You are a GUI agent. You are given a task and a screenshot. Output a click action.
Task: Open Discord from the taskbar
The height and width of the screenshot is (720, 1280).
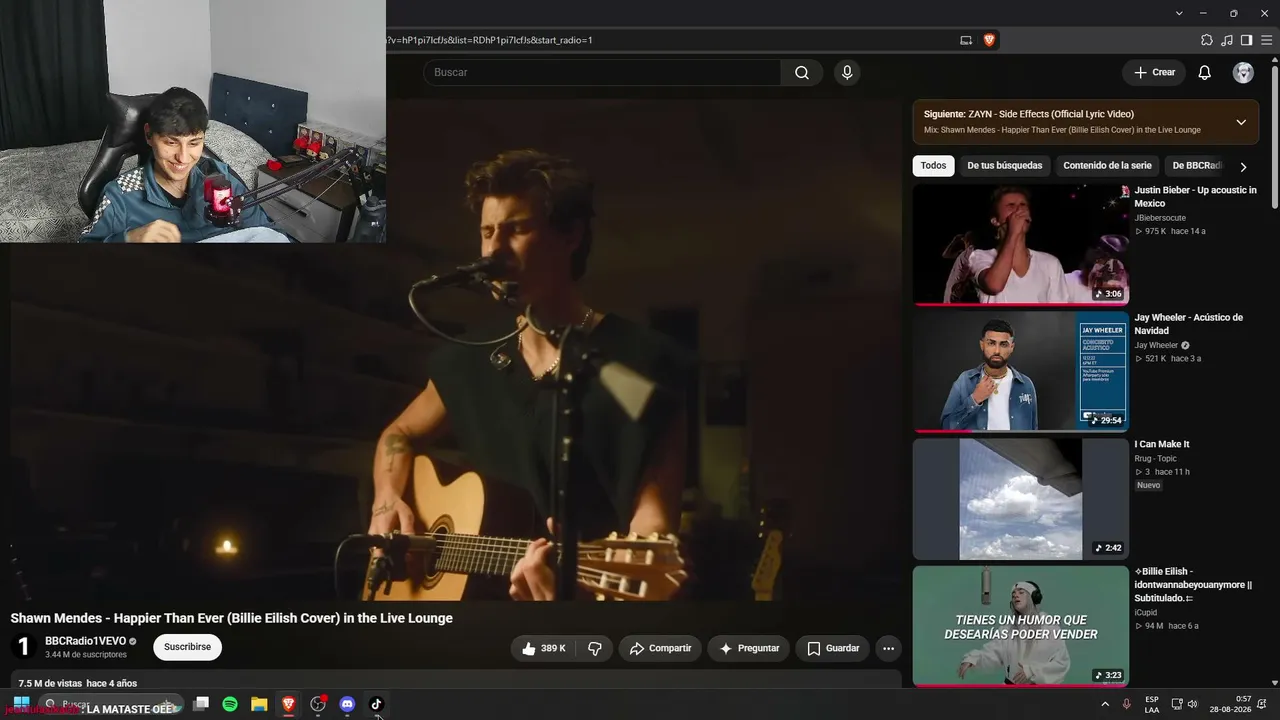coord(347,704)
